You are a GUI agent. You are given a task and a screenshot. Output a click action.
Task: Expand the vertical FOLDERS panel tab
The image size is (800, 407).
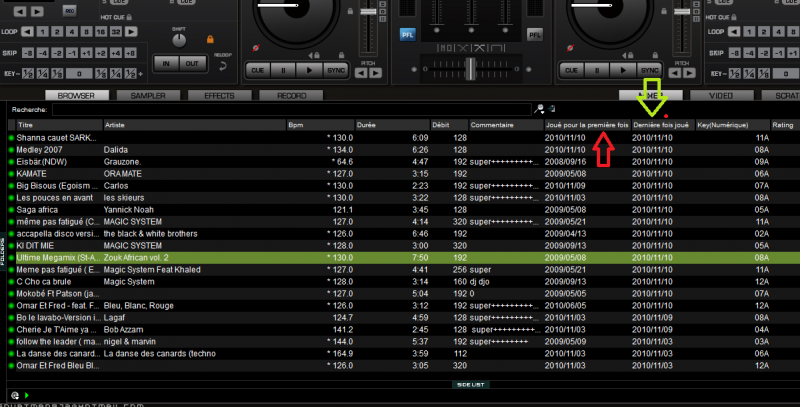(3, 251)
